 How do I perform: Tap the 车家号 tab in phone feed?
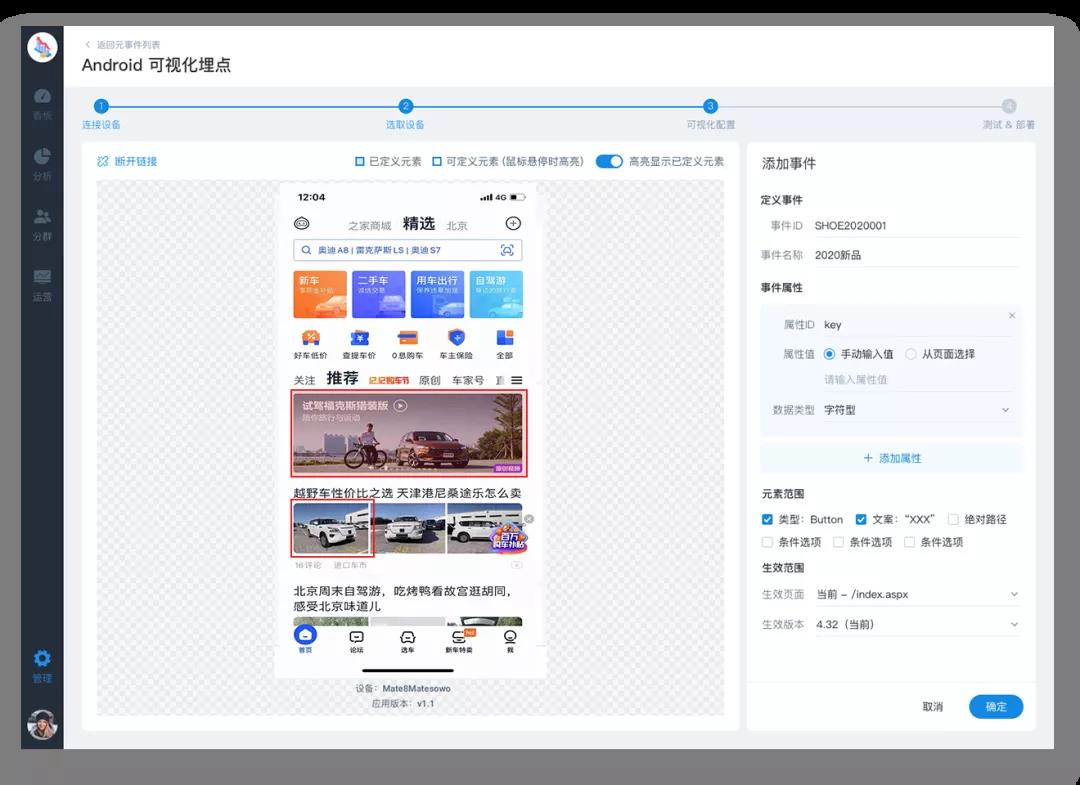point(468,380)
